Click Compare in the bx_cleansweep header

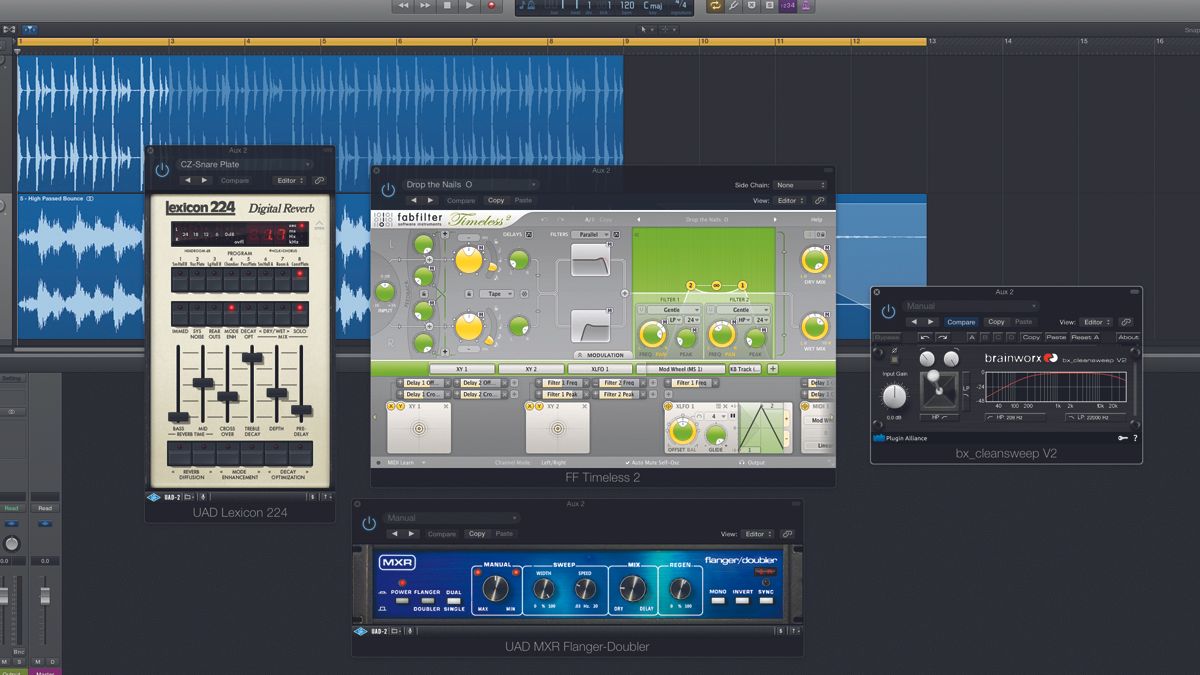pos(961,322)
